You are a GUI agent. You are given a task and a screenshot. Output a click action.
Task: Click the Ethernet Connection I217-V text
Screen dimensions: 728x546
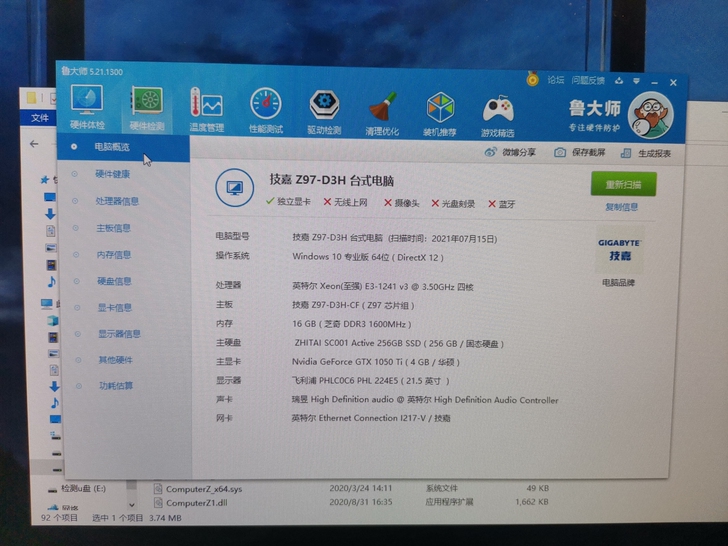370,418
